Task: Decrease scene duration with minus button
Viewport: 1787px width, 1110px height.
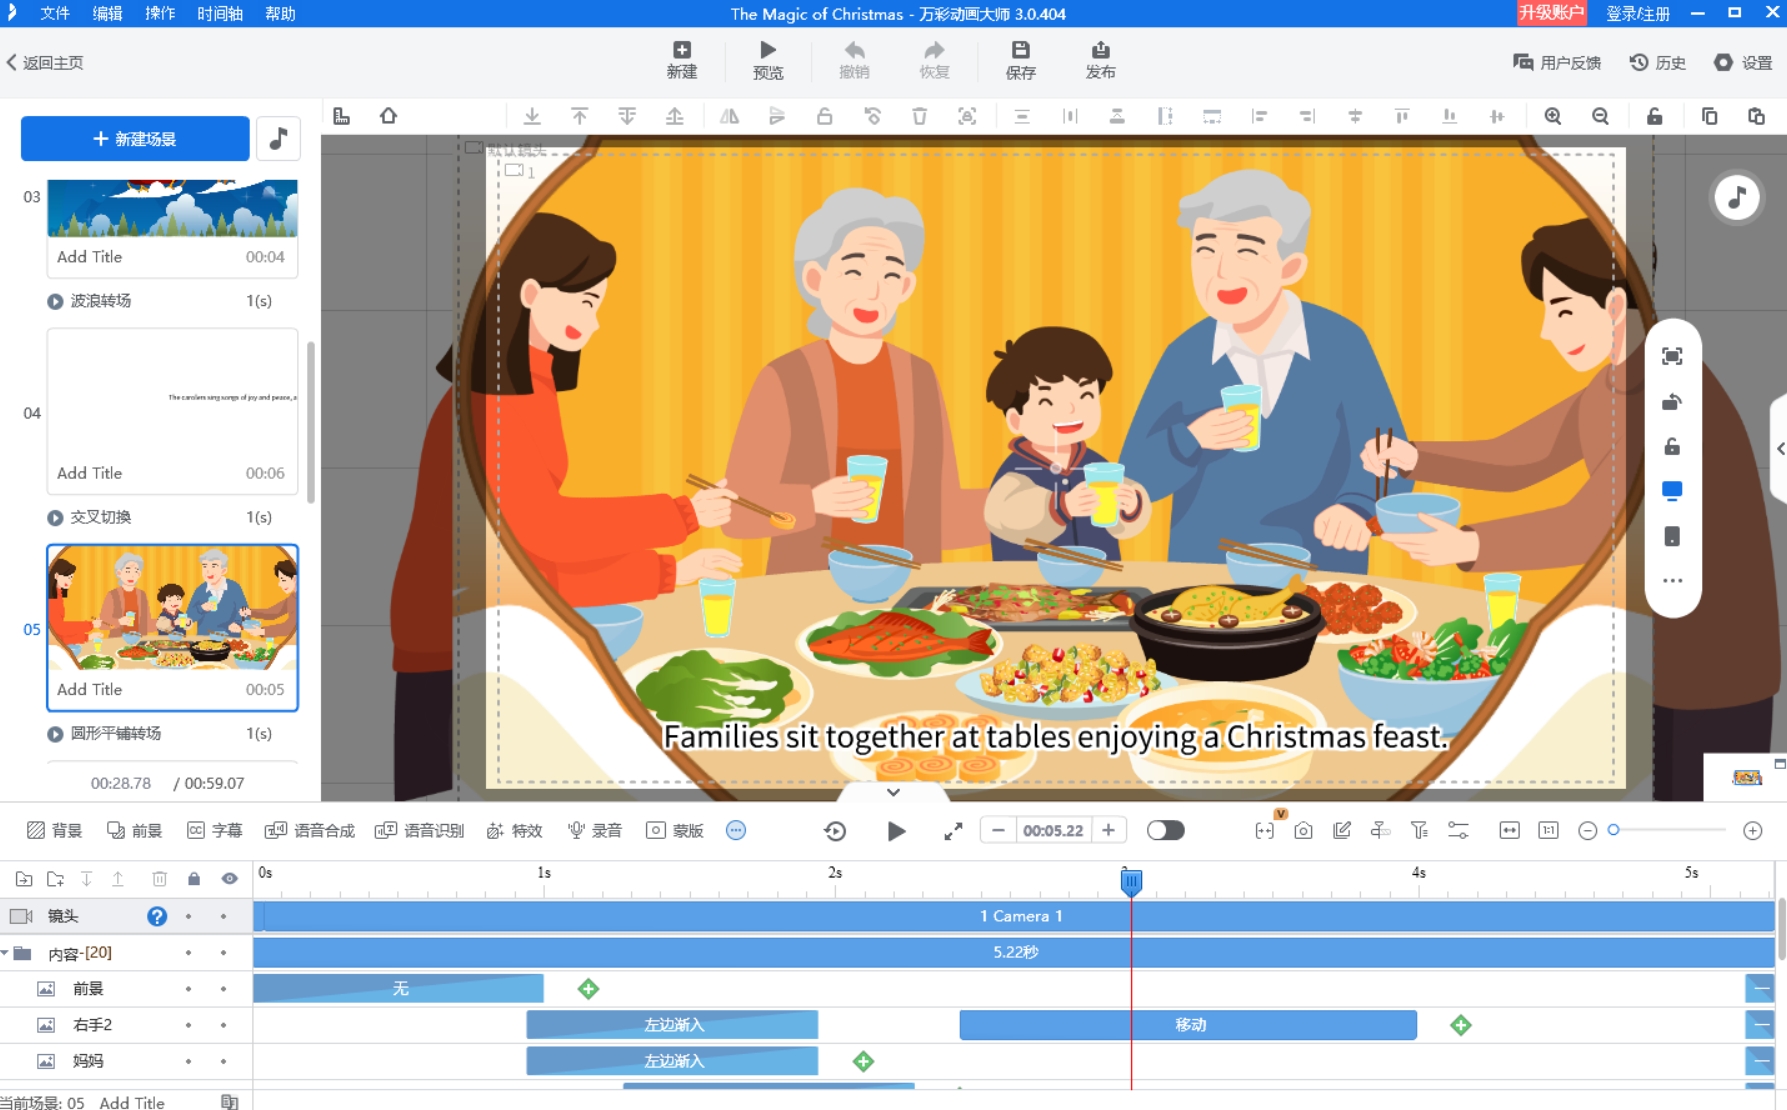Action: [x=998, y=830]
